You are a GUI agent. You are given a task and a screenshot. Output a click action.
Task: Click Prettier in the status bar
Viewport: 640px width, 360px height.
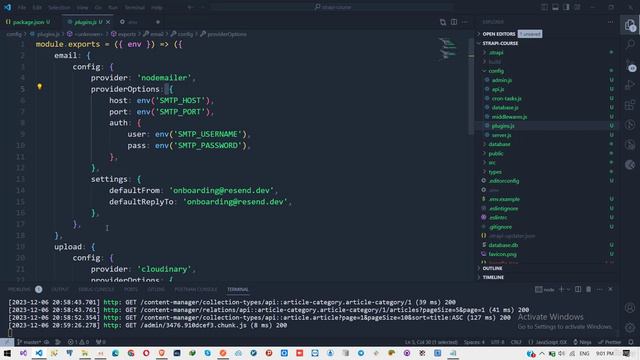pos(610,342)
